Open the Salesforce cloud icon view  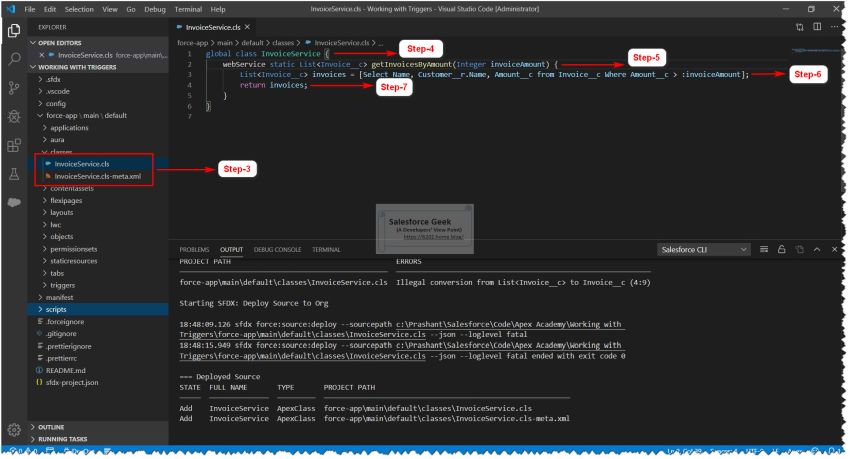tap(14, 202)
